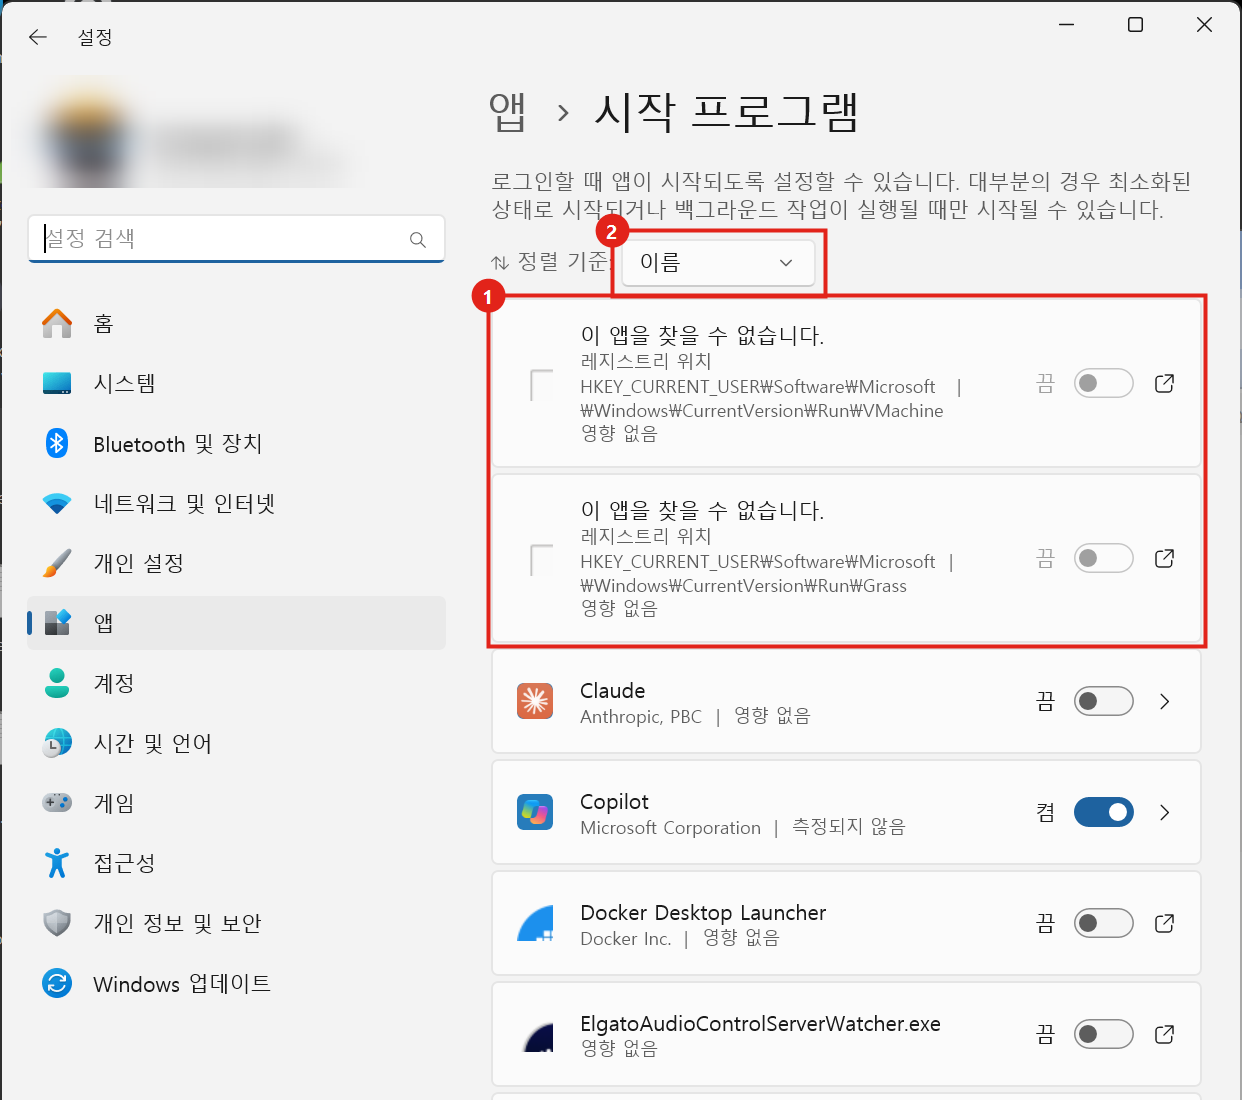
Task: Minimize the 설정 window
Action: 1067,25
